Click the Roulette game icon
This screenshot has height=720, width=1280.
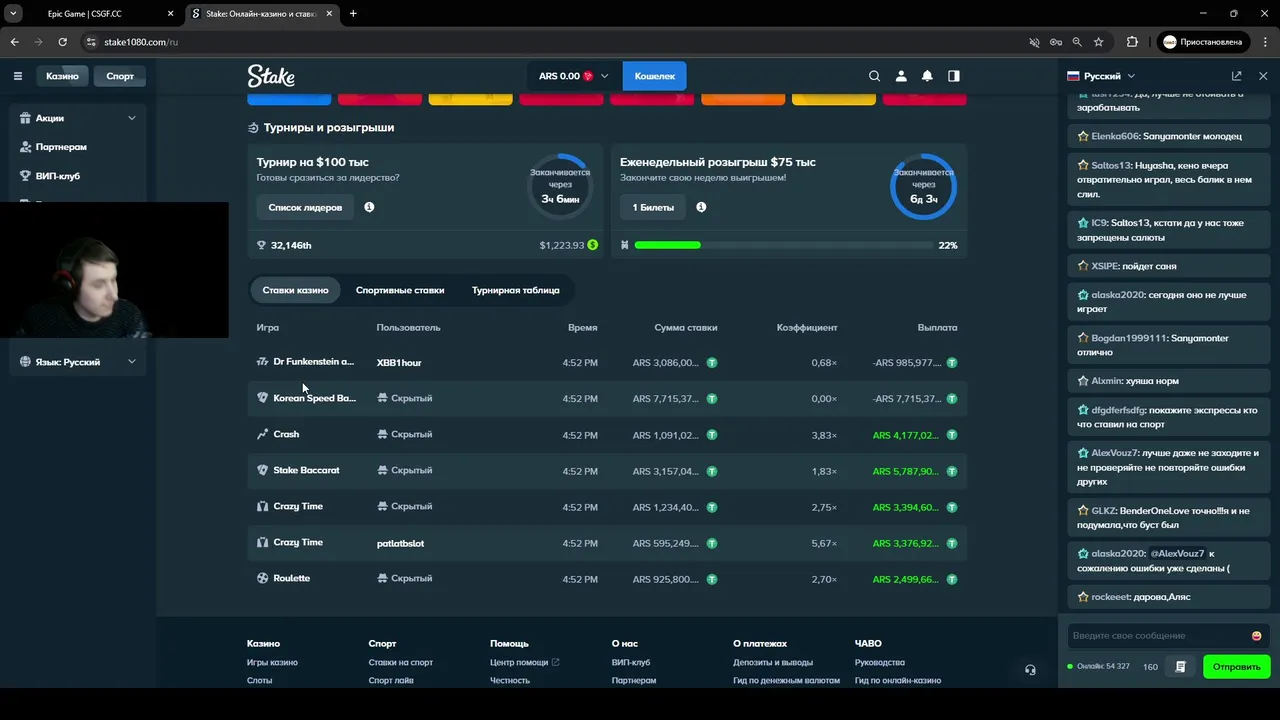coord(262,578)
